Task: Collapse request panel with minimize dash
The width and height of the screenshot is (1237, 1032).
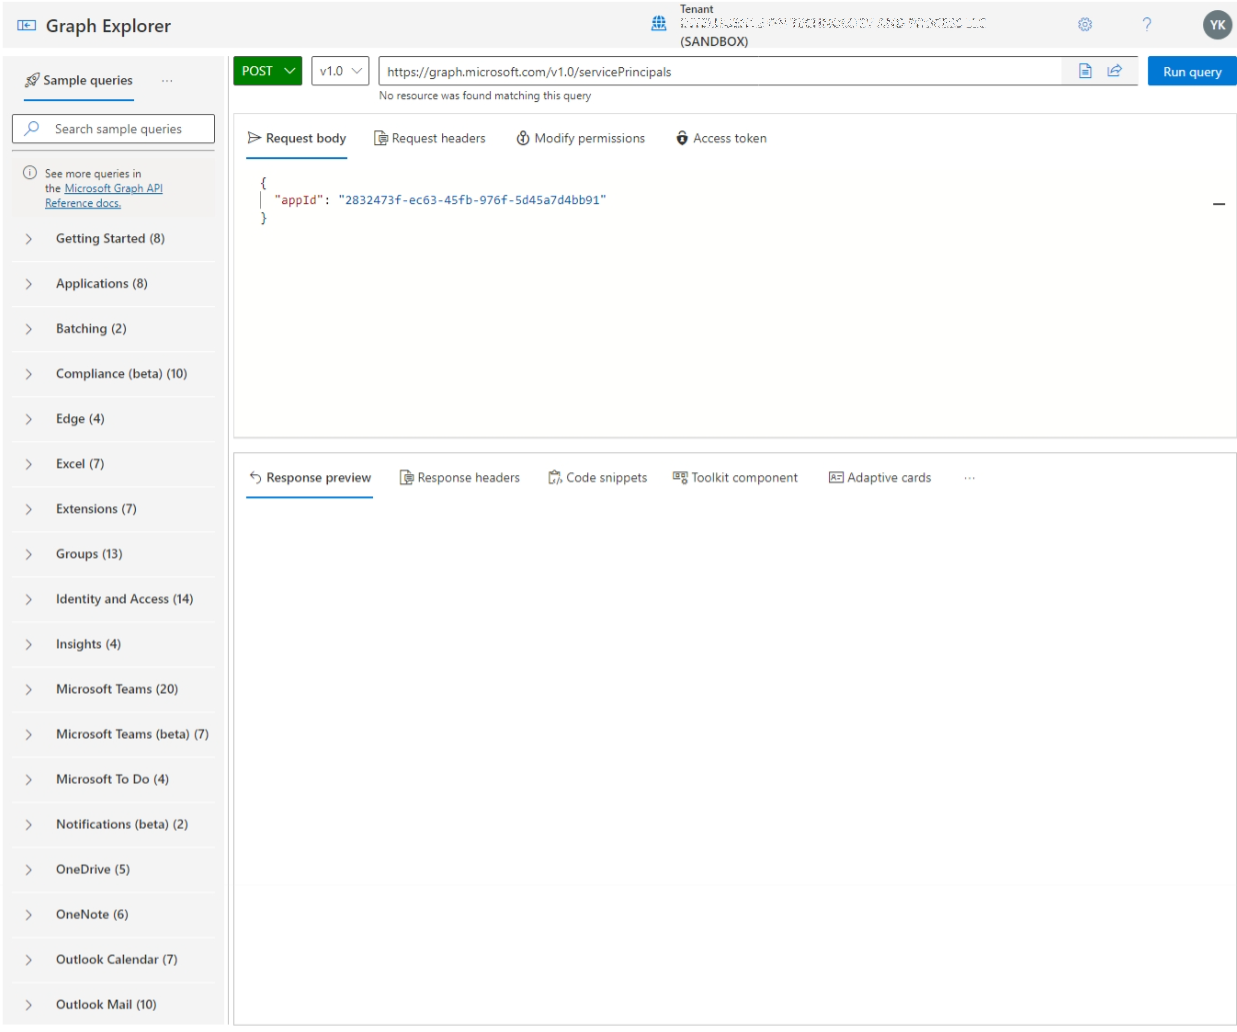Action: (x=1219, y=204)
